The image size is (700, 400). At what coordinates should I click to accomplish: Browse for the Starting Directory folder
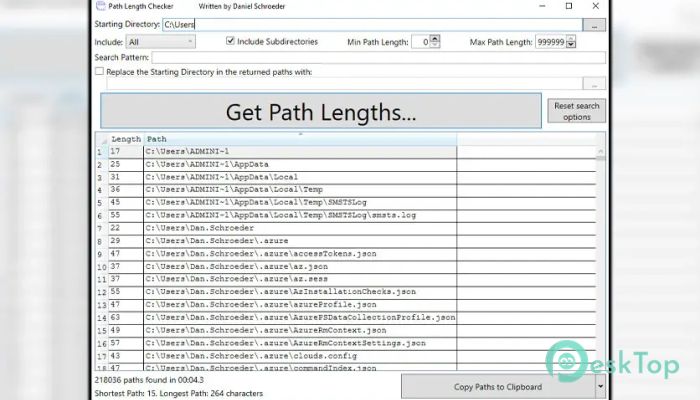[594, 25]
